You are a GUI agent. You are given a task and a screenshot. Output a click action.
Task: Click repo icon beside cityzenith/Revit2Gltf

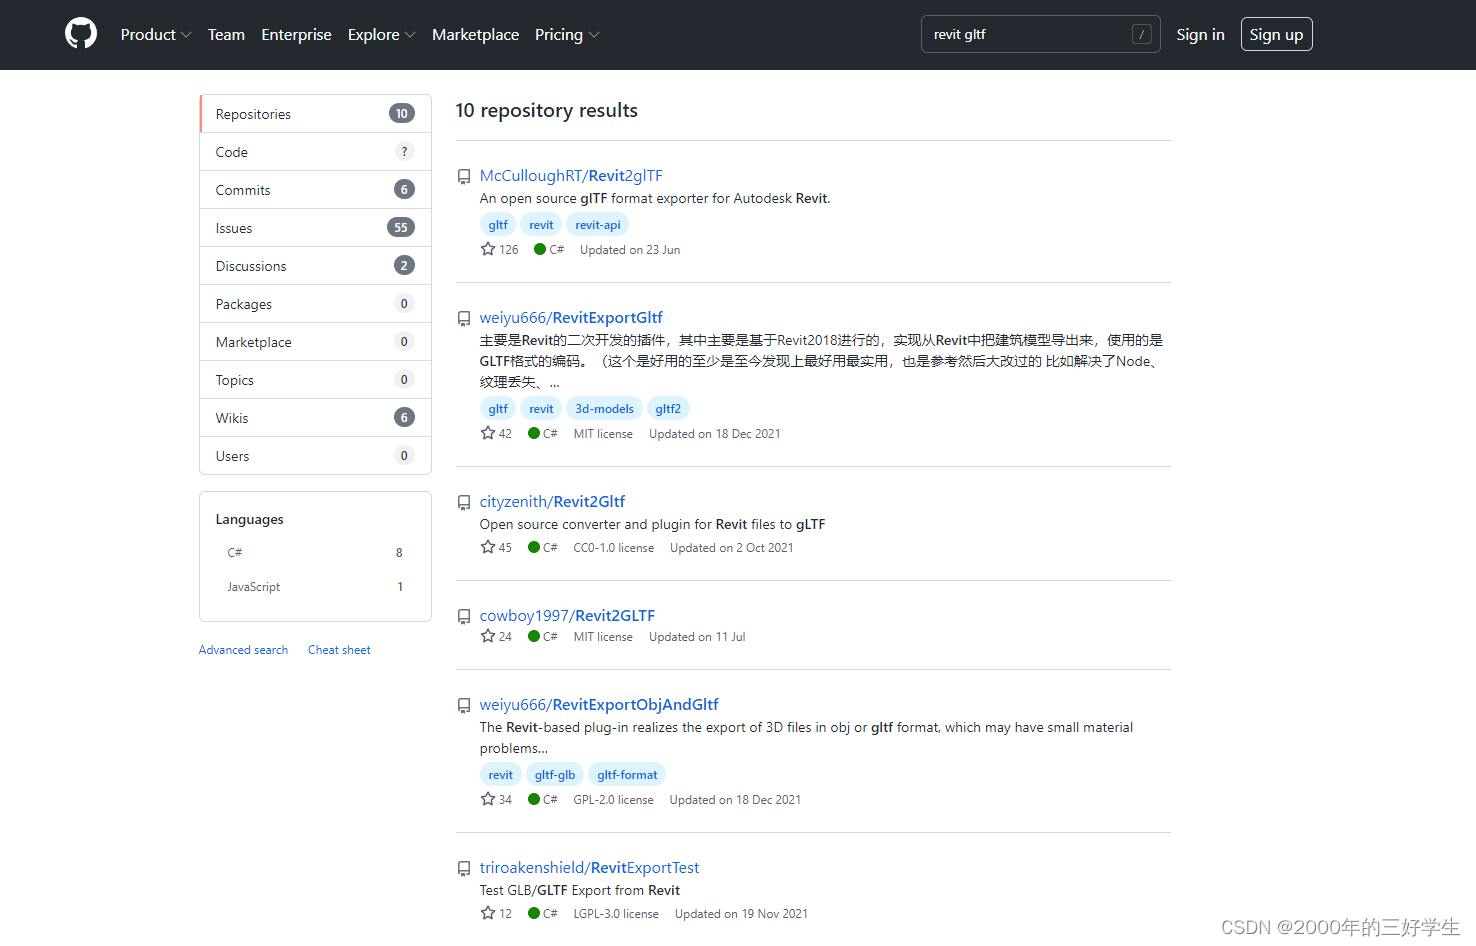pyautogui.click(x=464, y=503)
